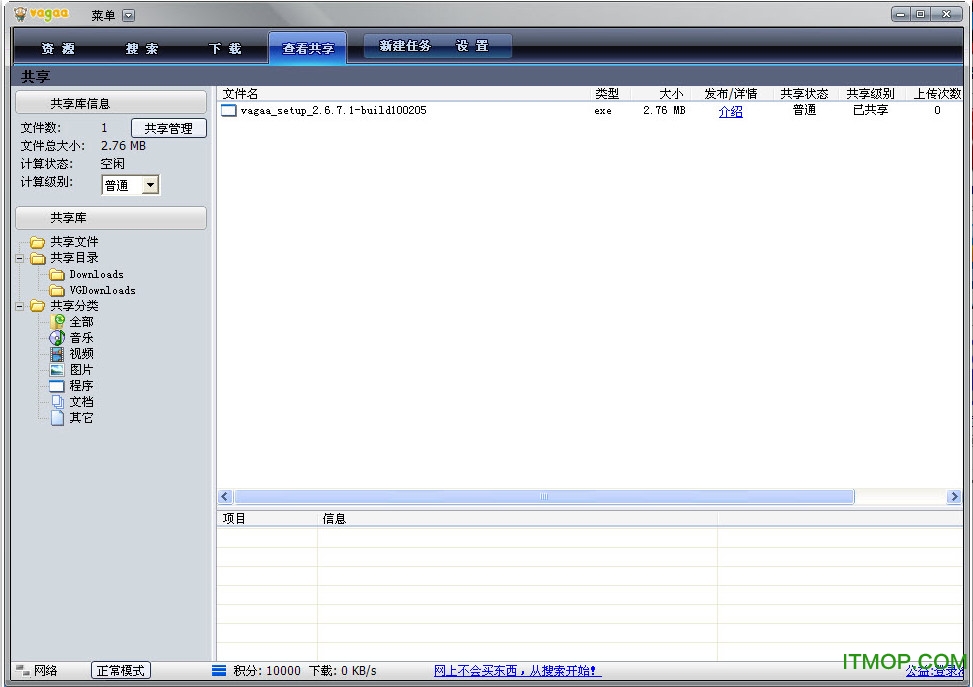973x687 pixels.
Task: Click the 上传次数 column header
Action: [x=935, y=94]
